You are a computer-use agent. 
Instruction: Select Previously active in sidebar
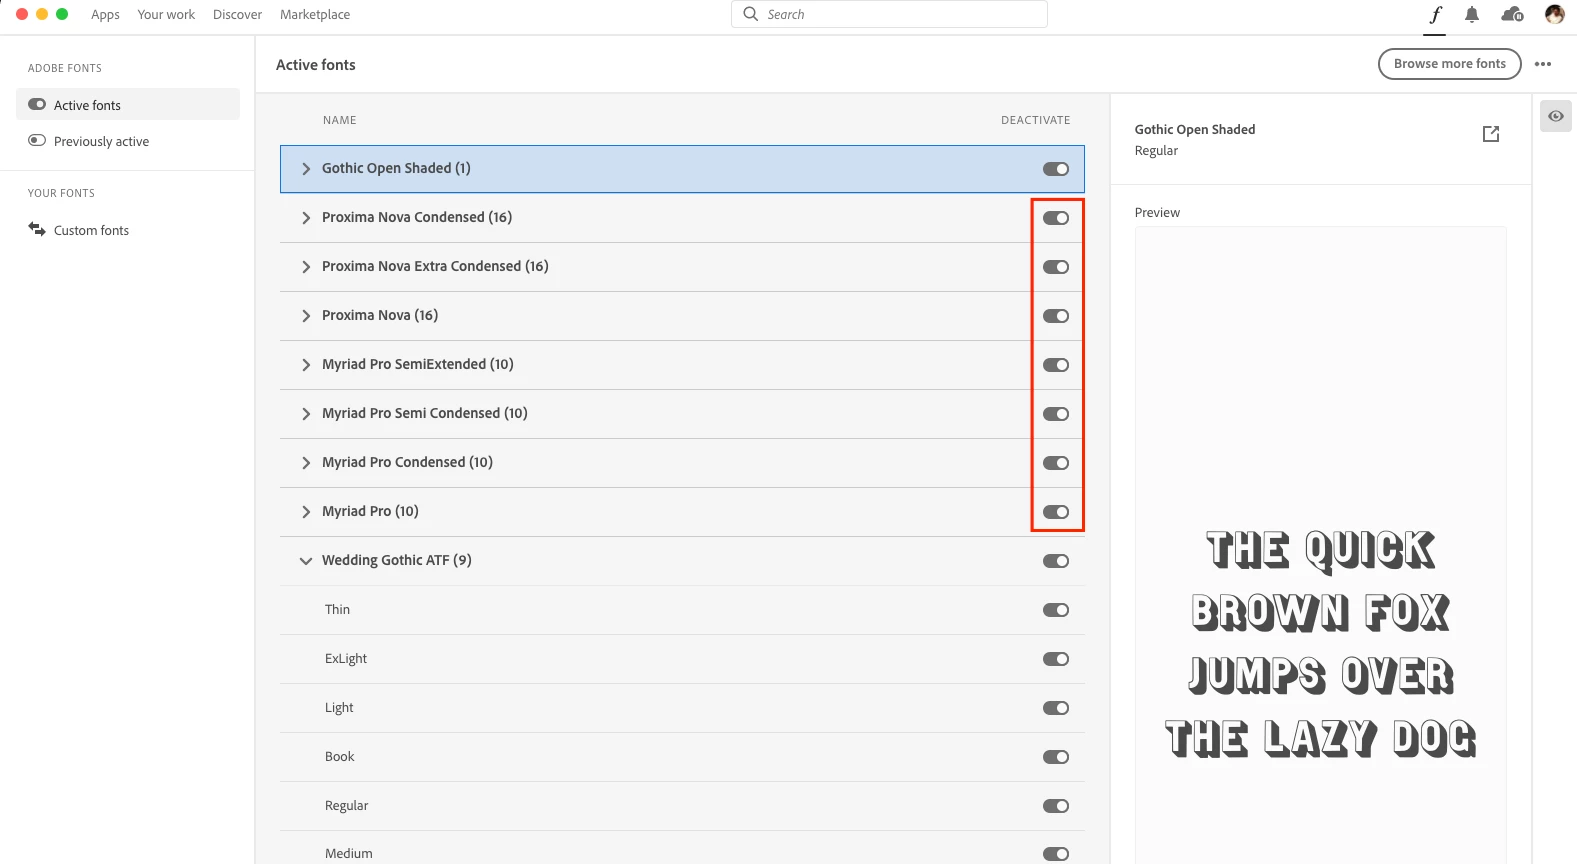128,141
